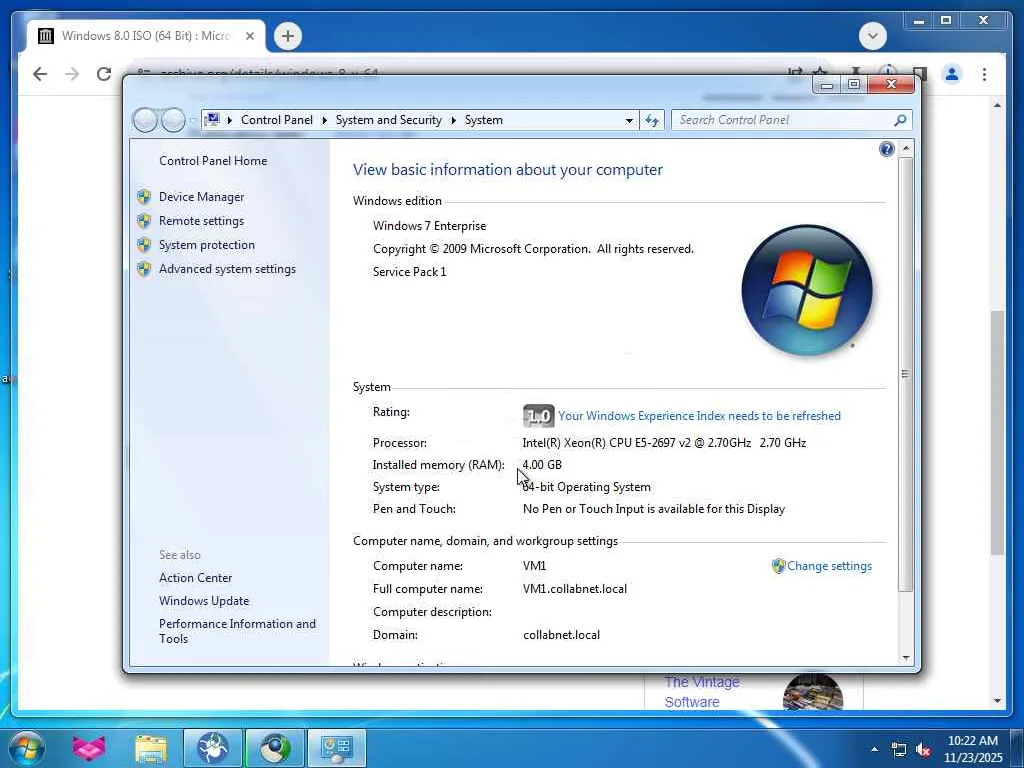The height and width of the screenshot is (768, 1024).
Task: Click the shield icon next to Change settings
Action: (778, 566)
